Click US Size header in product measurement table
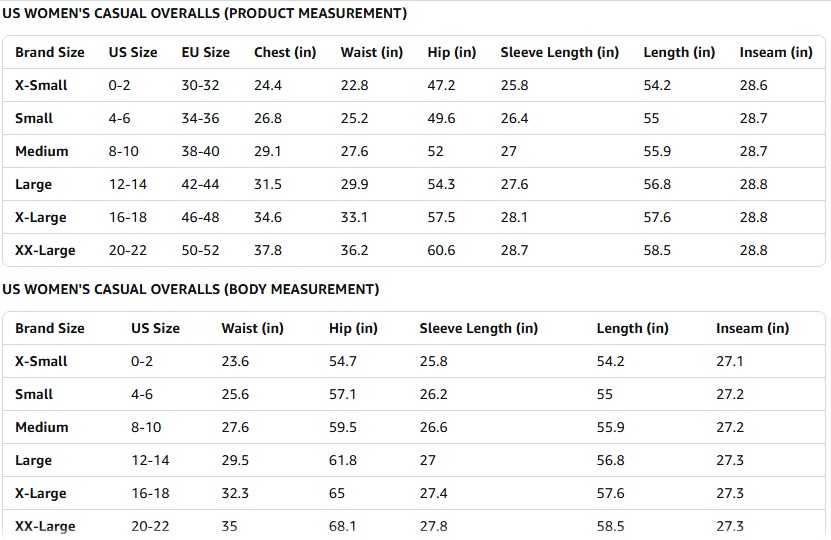The width and height of the screenshot is (831, 540). coord(133,52)
